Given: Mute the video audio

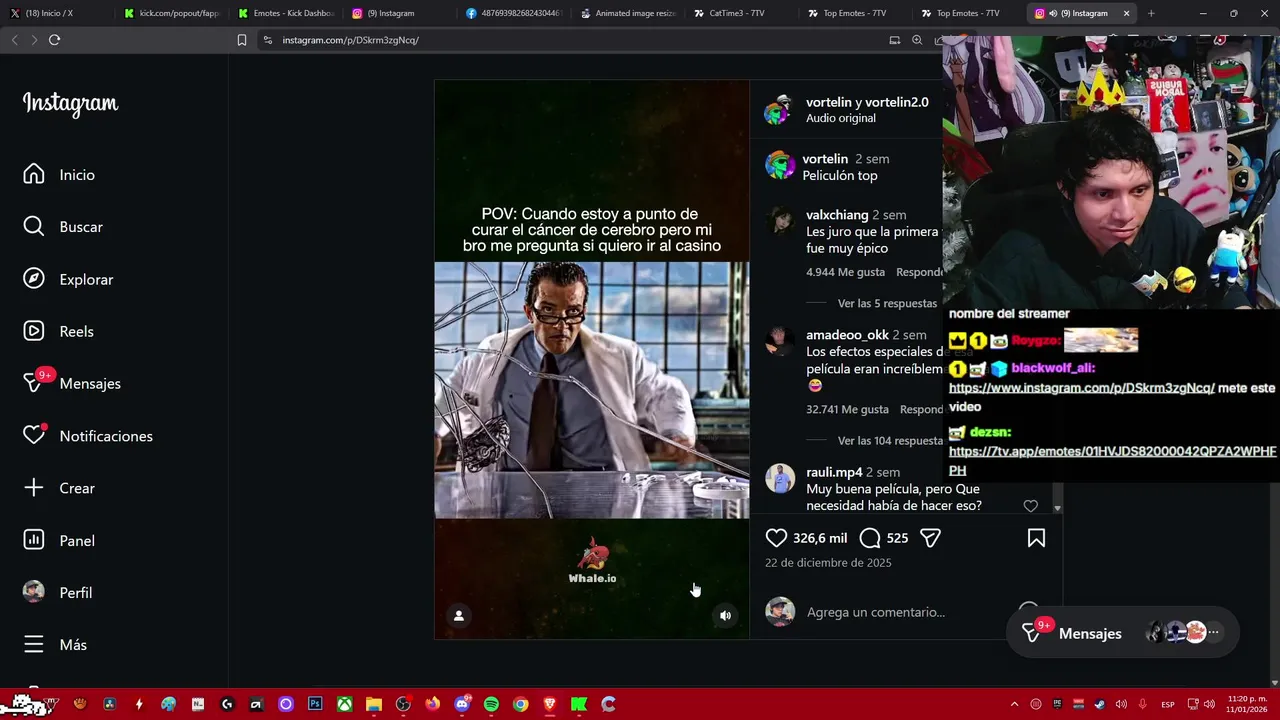Looking at the screenshot, I should pyautogui.click(x=726, y=616).
